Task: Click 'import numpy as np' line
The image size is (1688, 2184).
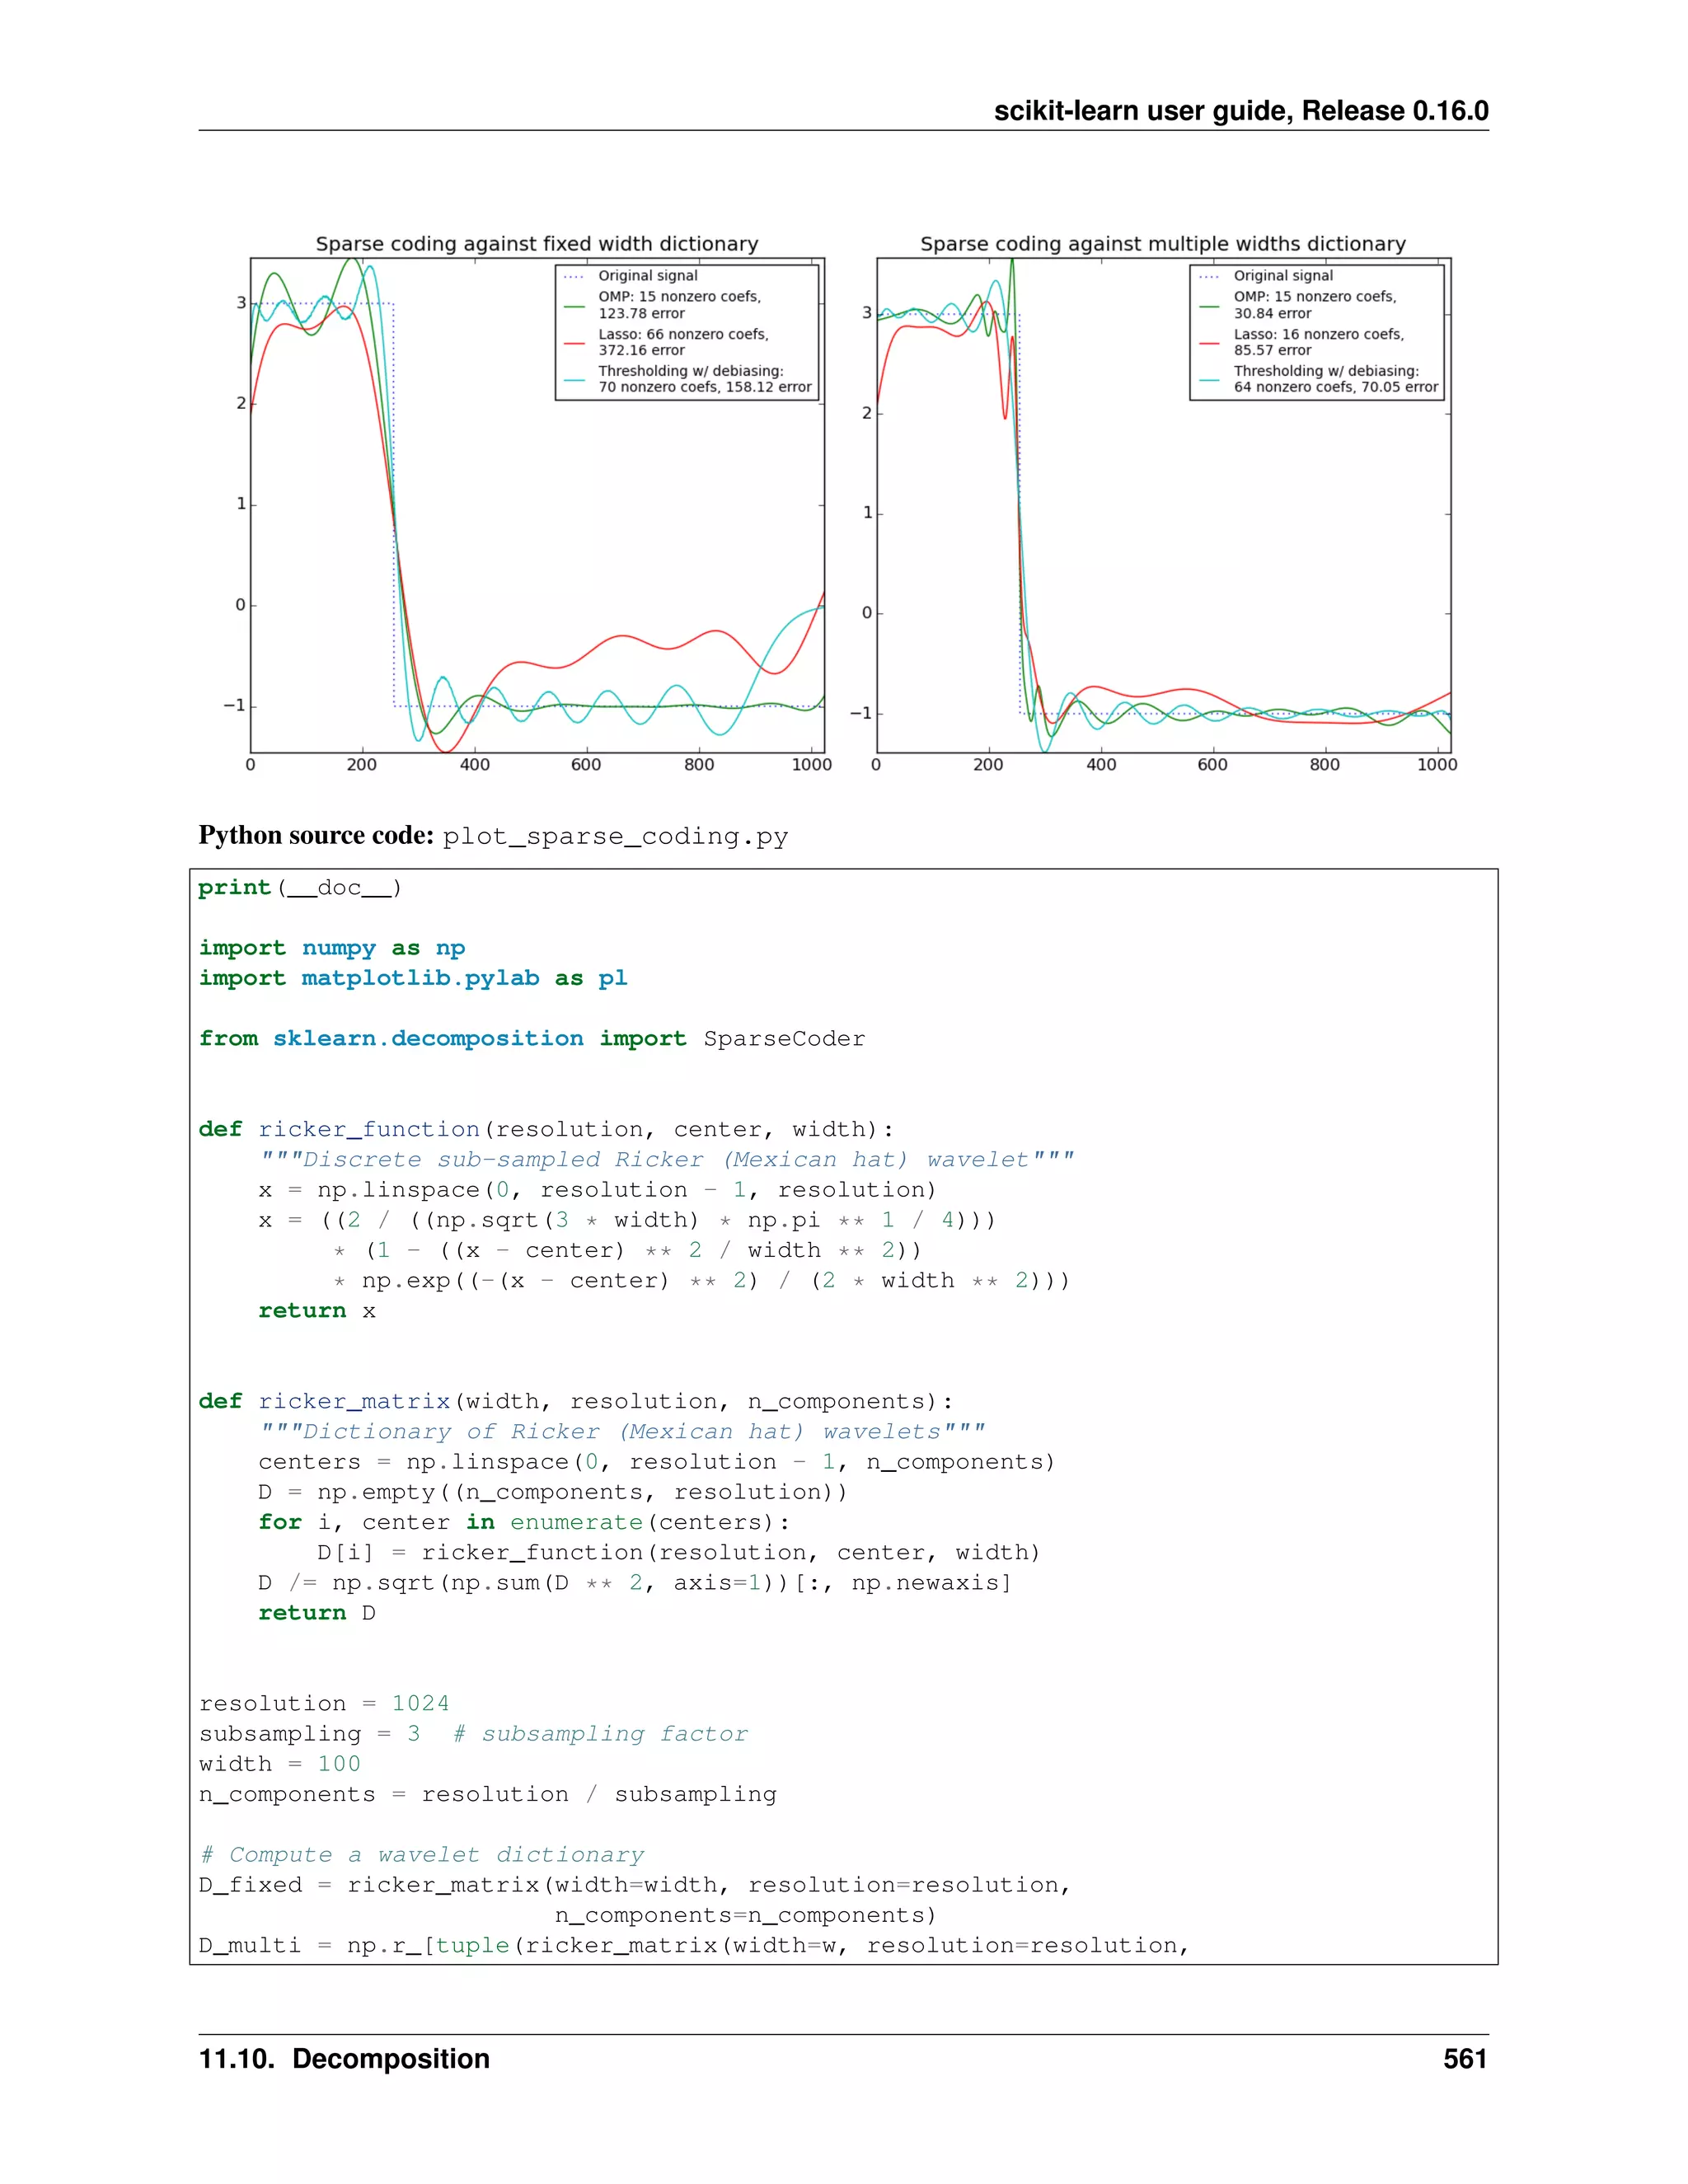Action: pyautogui.click(x=332, y=948)
